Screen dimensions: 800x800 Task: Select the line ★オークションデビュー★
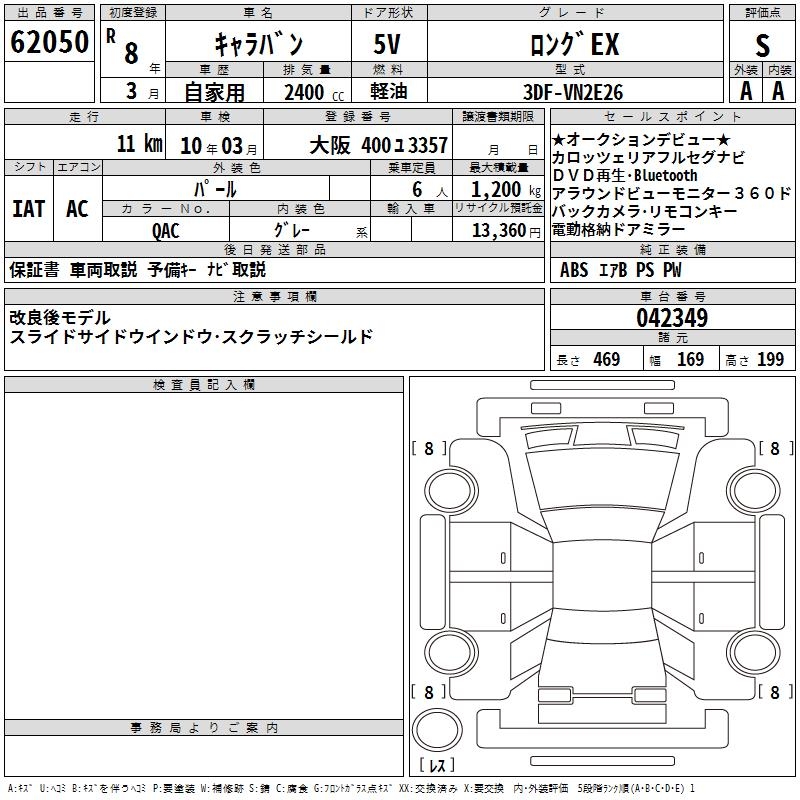(x=641, y=139)
